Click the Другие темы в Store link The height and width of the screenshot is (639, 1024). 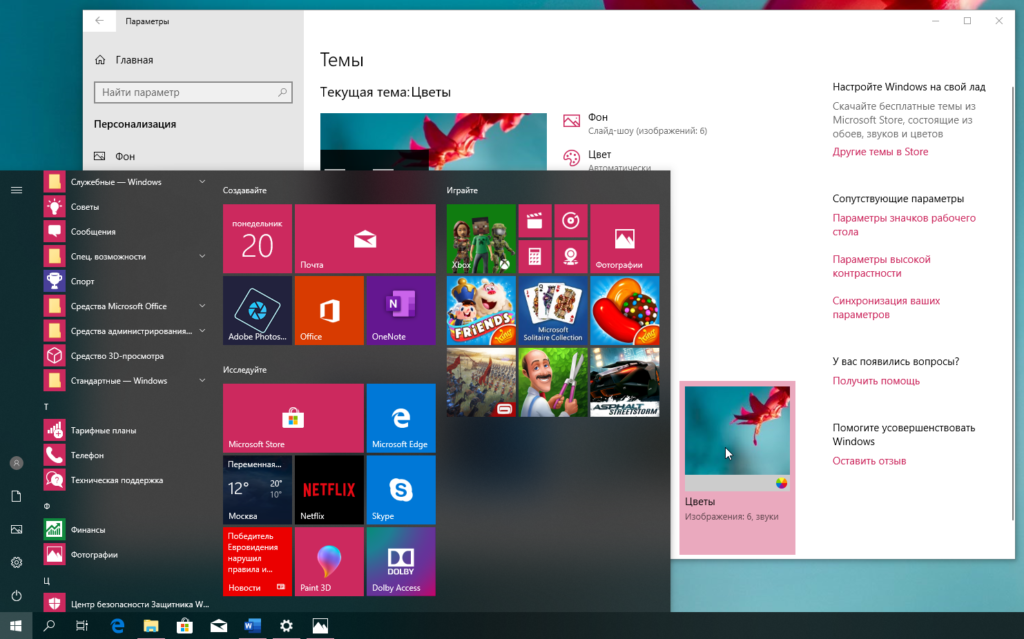pyautogui.click(x=880, y=152)
